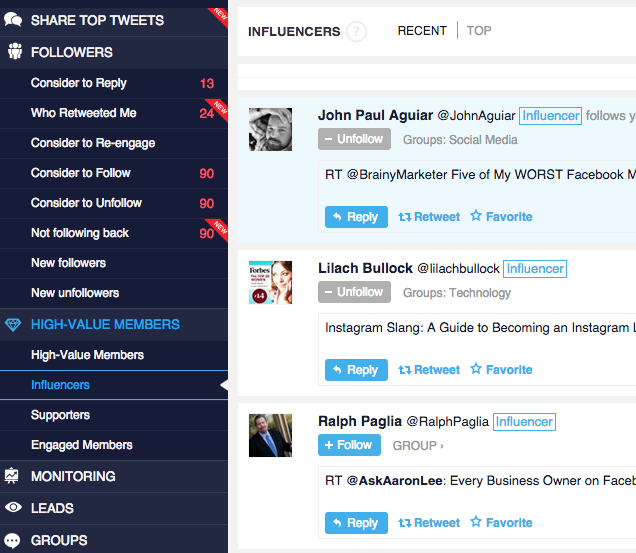This screenshot has width=636, height=553.
Task: Select Consider to Unfollow in sidebar
Action: (x=114, y=203)
